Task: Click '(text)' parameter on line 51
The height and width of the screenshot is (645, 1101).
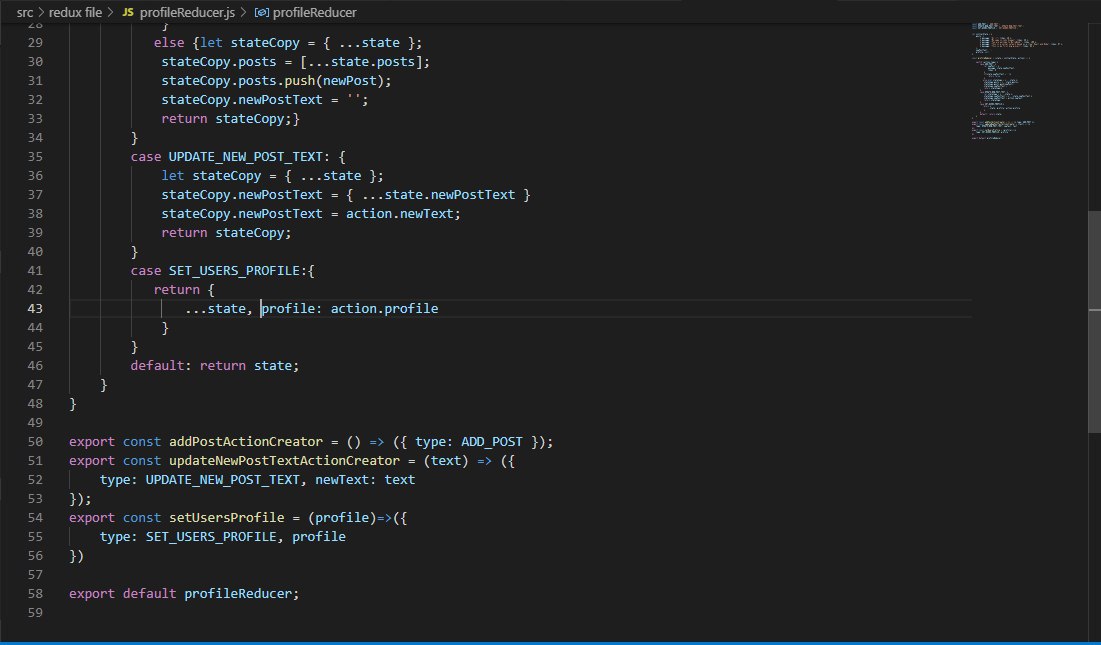Action: [x=446, y=460]
